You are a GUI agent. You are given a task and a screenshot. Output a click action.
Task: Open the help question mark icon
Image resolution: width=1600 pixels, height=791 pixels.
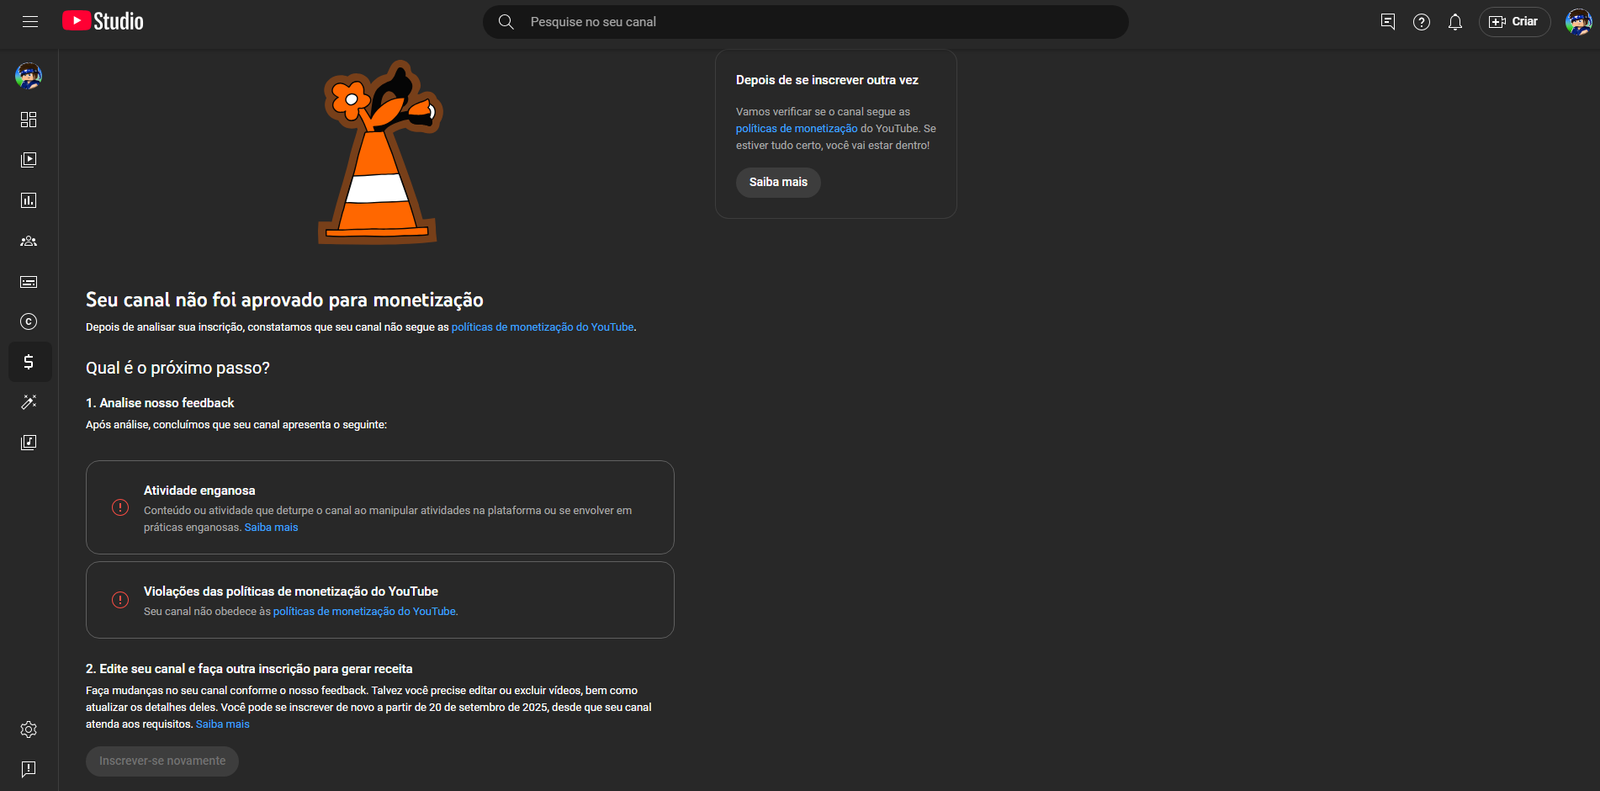(x=1421, y=22)
